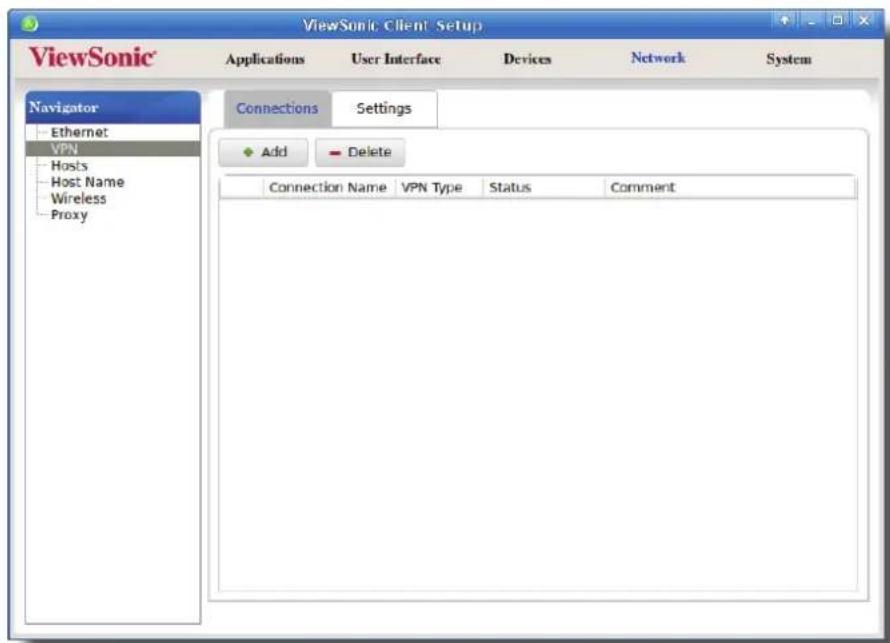Viewport: 890px width, 643px height.
Task: Add a new VPN connection
Action: 263,152
